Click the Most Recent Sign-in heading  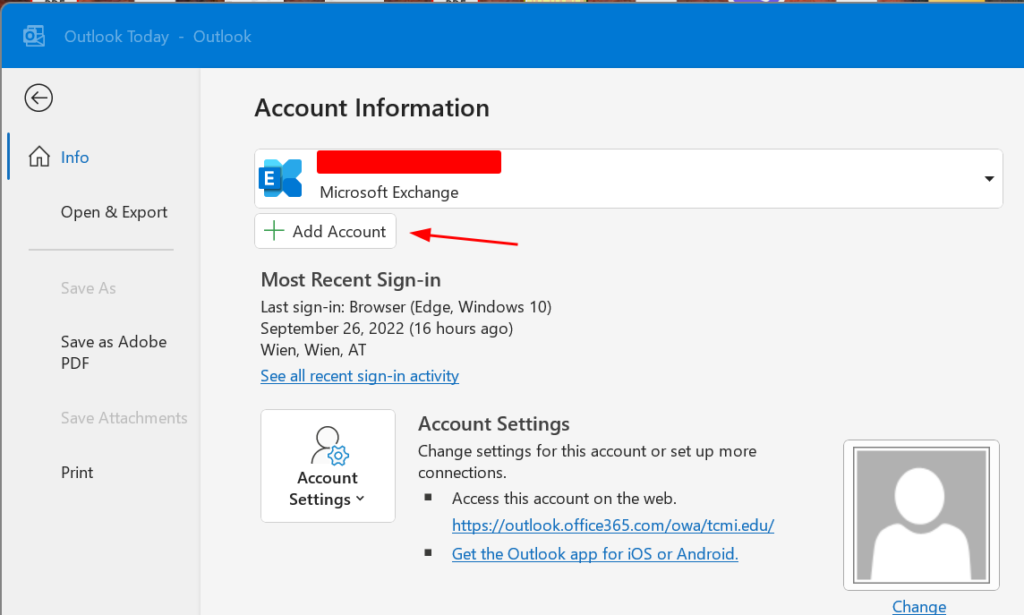(x=351, y=280)
